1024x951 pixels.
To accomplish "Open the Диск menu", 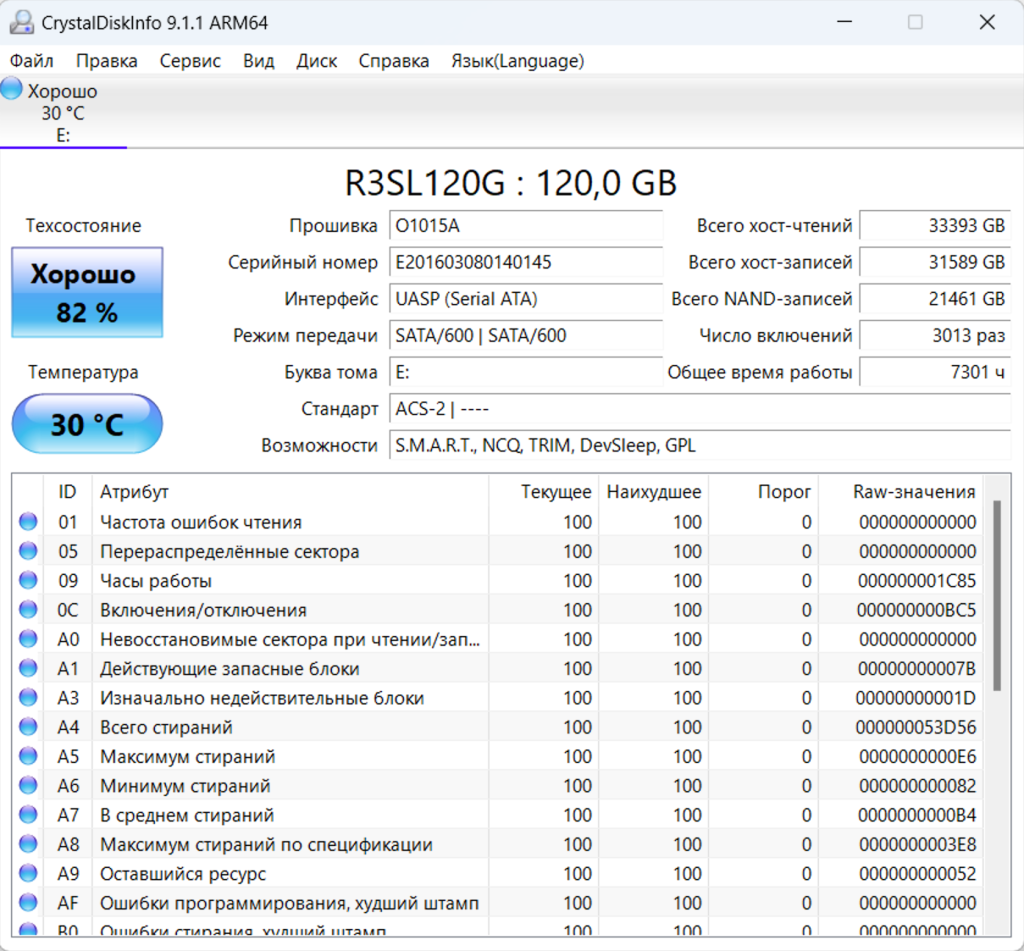I will pos(316,61).
